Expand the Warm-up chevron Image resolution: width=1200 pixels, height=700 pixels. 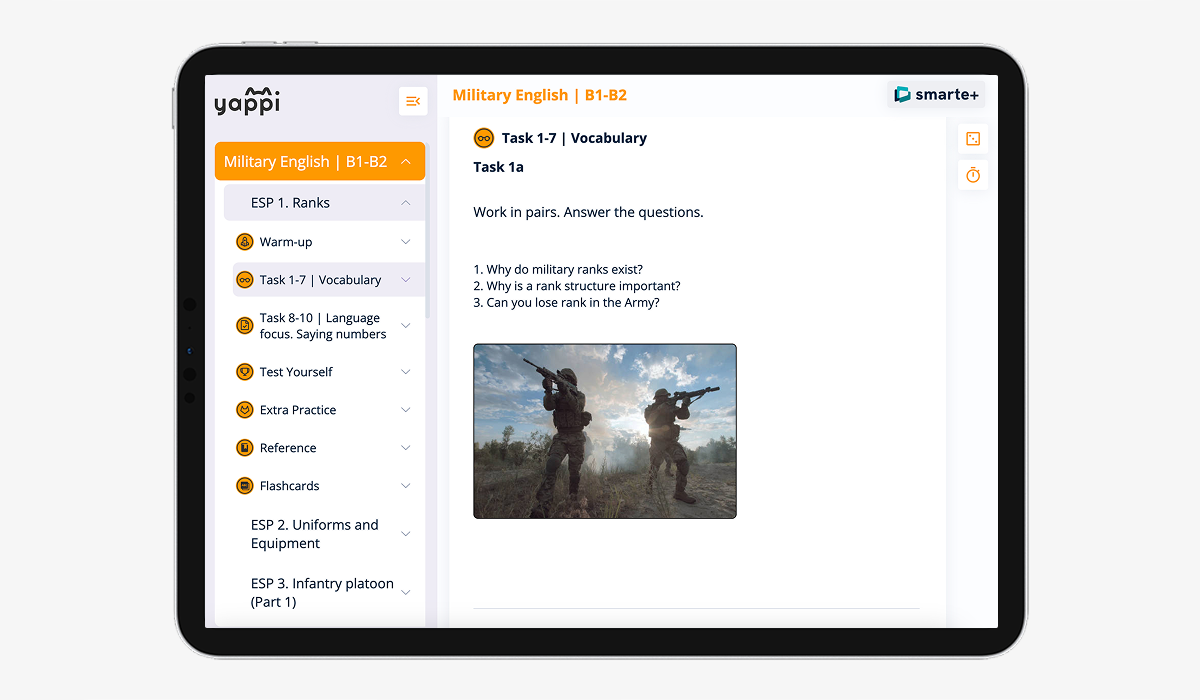(x=405, y=242)
